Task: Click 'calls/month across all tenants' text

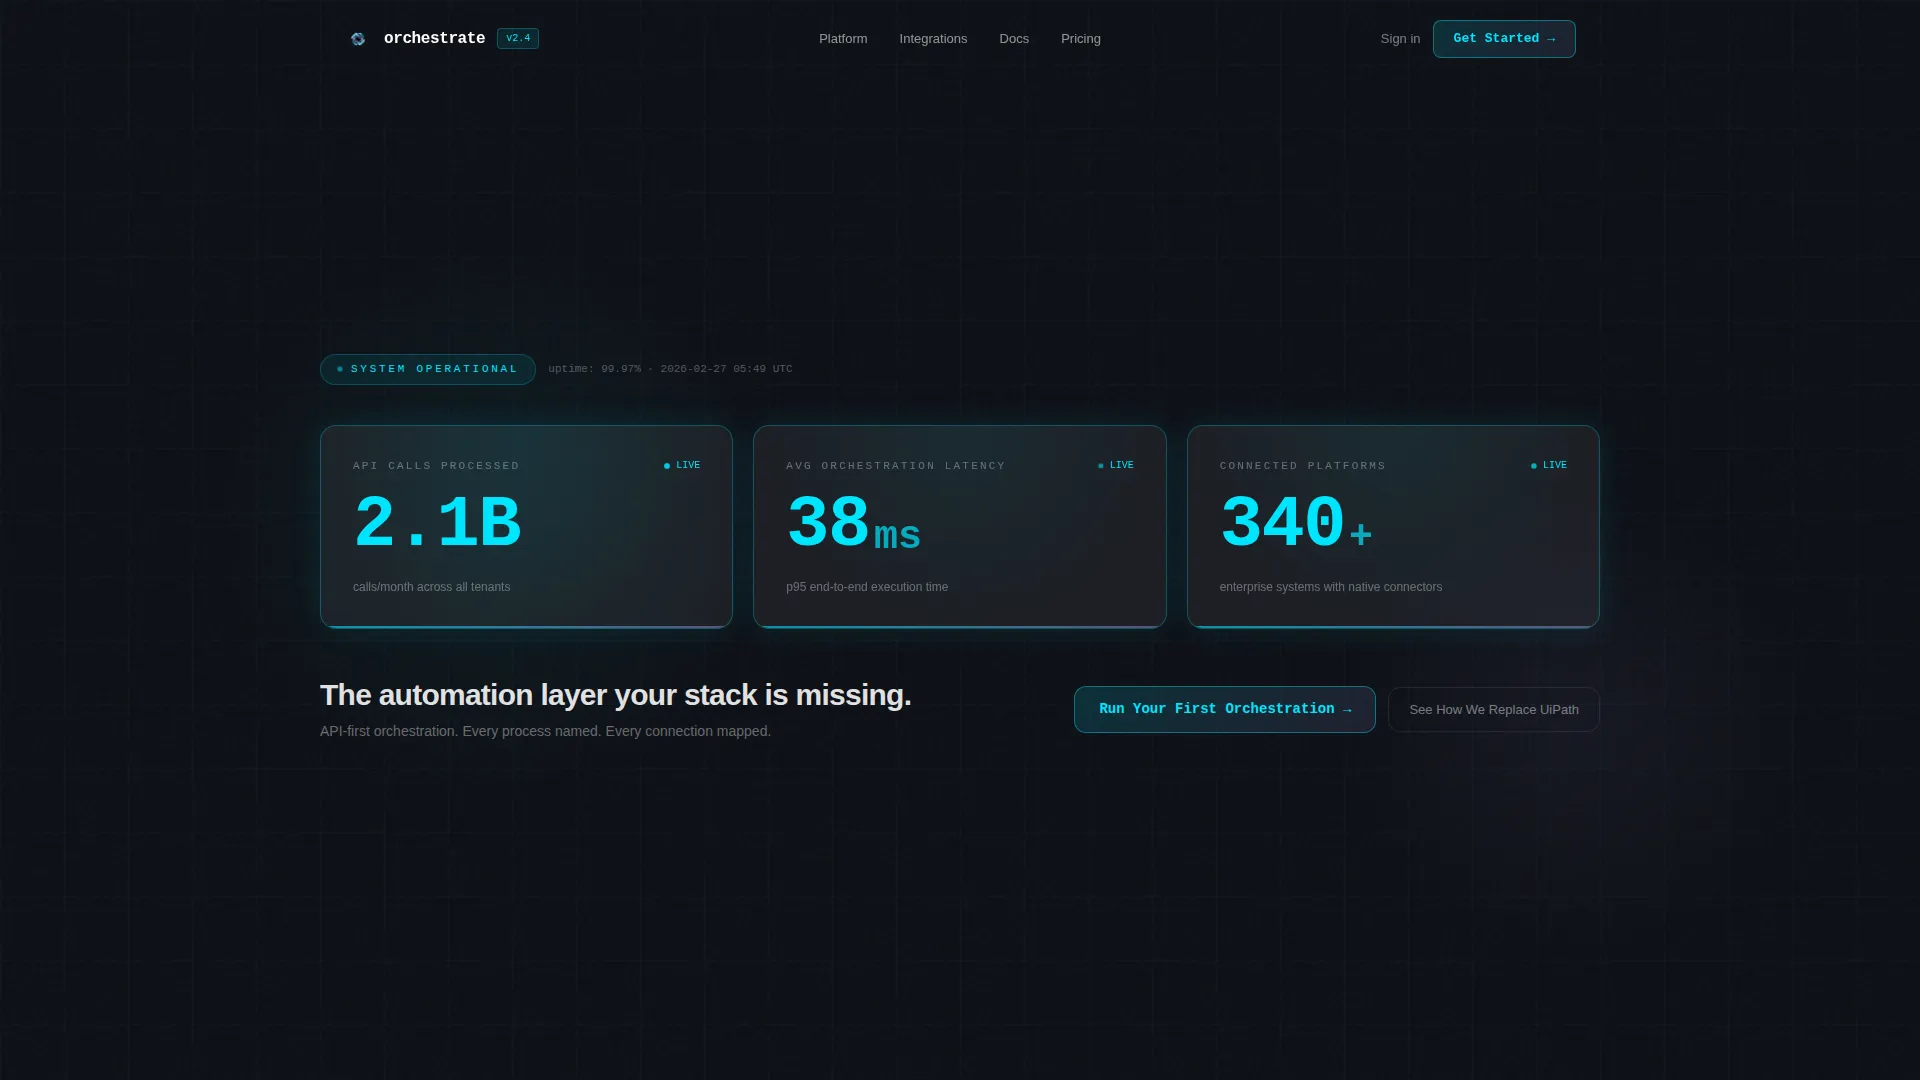Action: click(x=431, y=587)
